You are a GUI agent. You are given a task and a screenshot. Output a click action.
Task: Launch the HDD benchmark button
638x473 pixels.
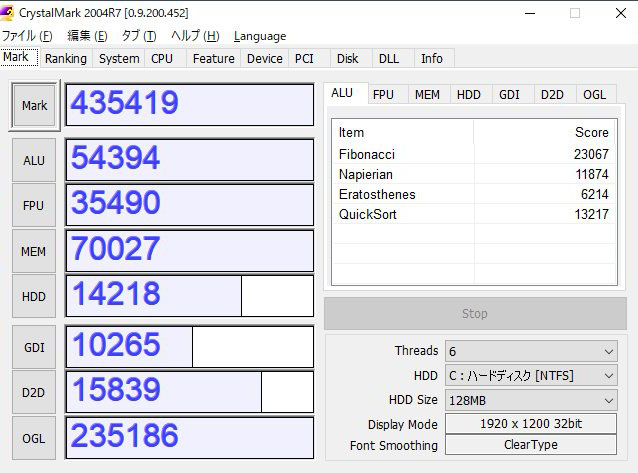[x=34, y=297]
